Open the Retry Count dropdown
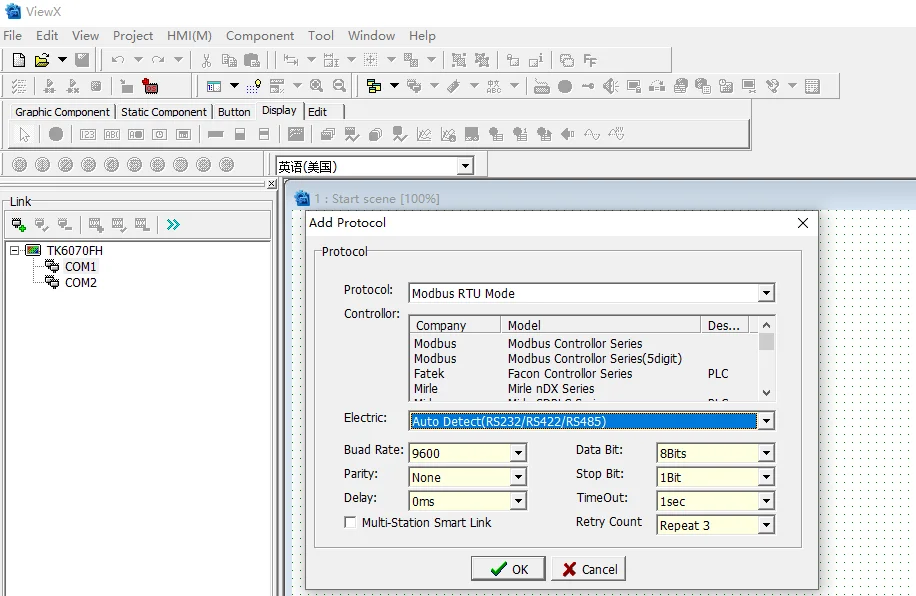Viewport: 916px width, 596px height. coord(765,525)
